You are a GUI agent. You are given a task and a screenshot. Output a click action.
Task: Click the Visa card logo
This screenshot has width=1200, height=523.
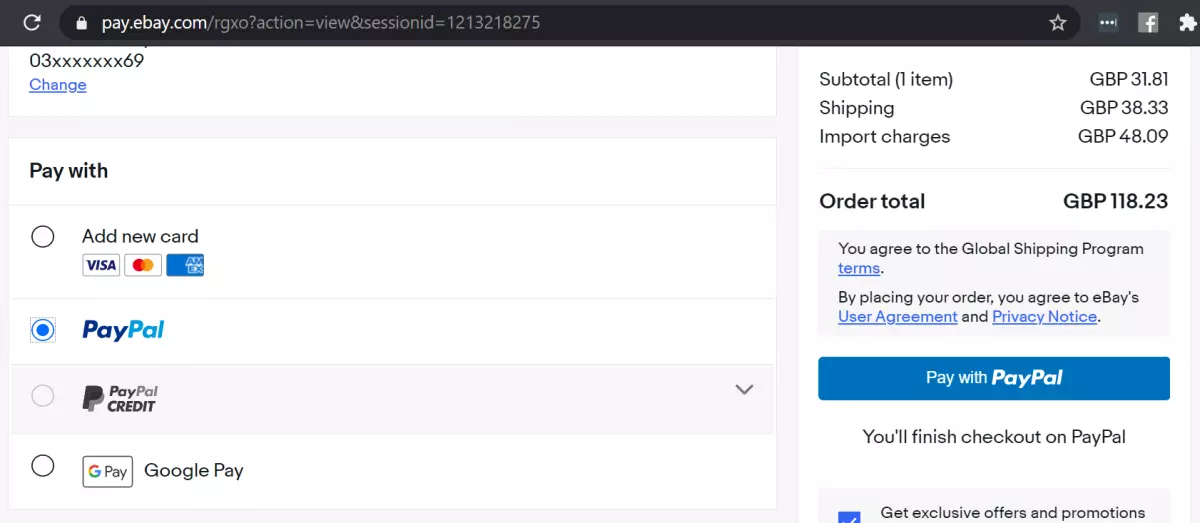(x=101, y=265)
